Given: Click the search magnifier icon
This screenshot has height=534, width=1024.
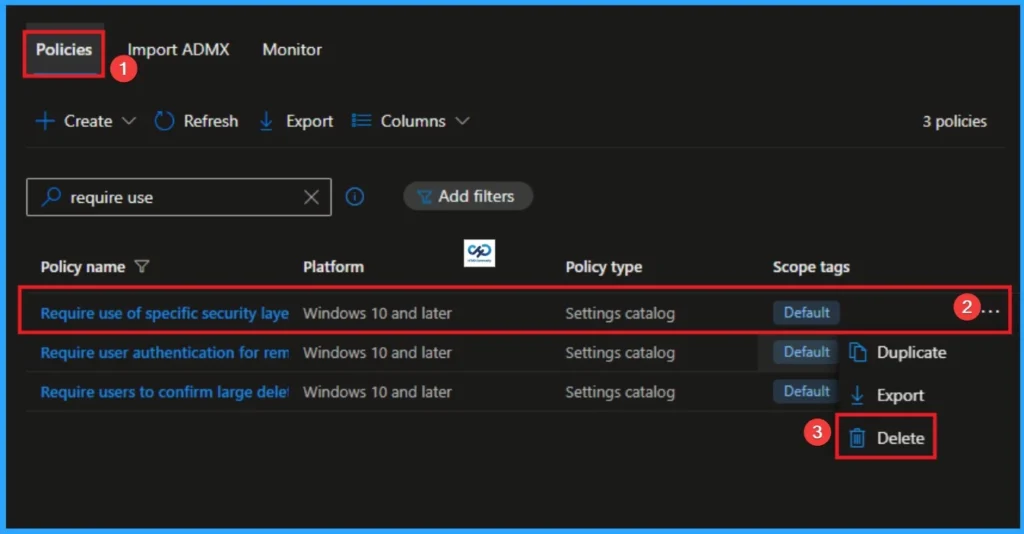Looking at the screenshot, I should click(x=50, y=196).
